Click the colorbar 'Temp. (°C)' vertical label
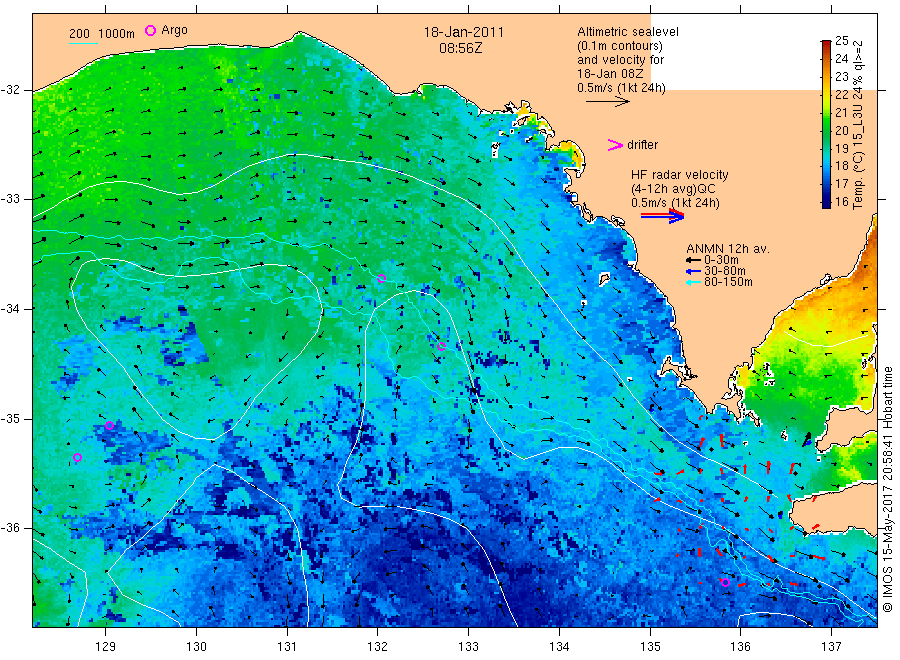900x660 pixels. tap(858, 181)
